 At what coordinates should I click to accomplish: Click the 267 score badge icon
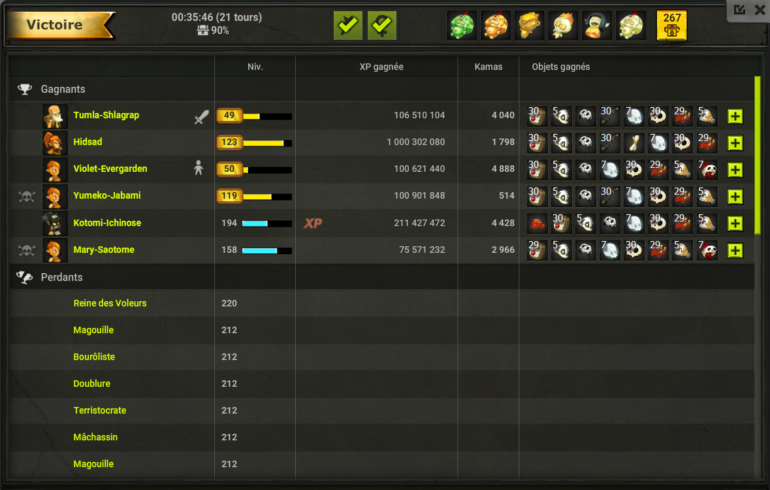click(x=672, y=26)
